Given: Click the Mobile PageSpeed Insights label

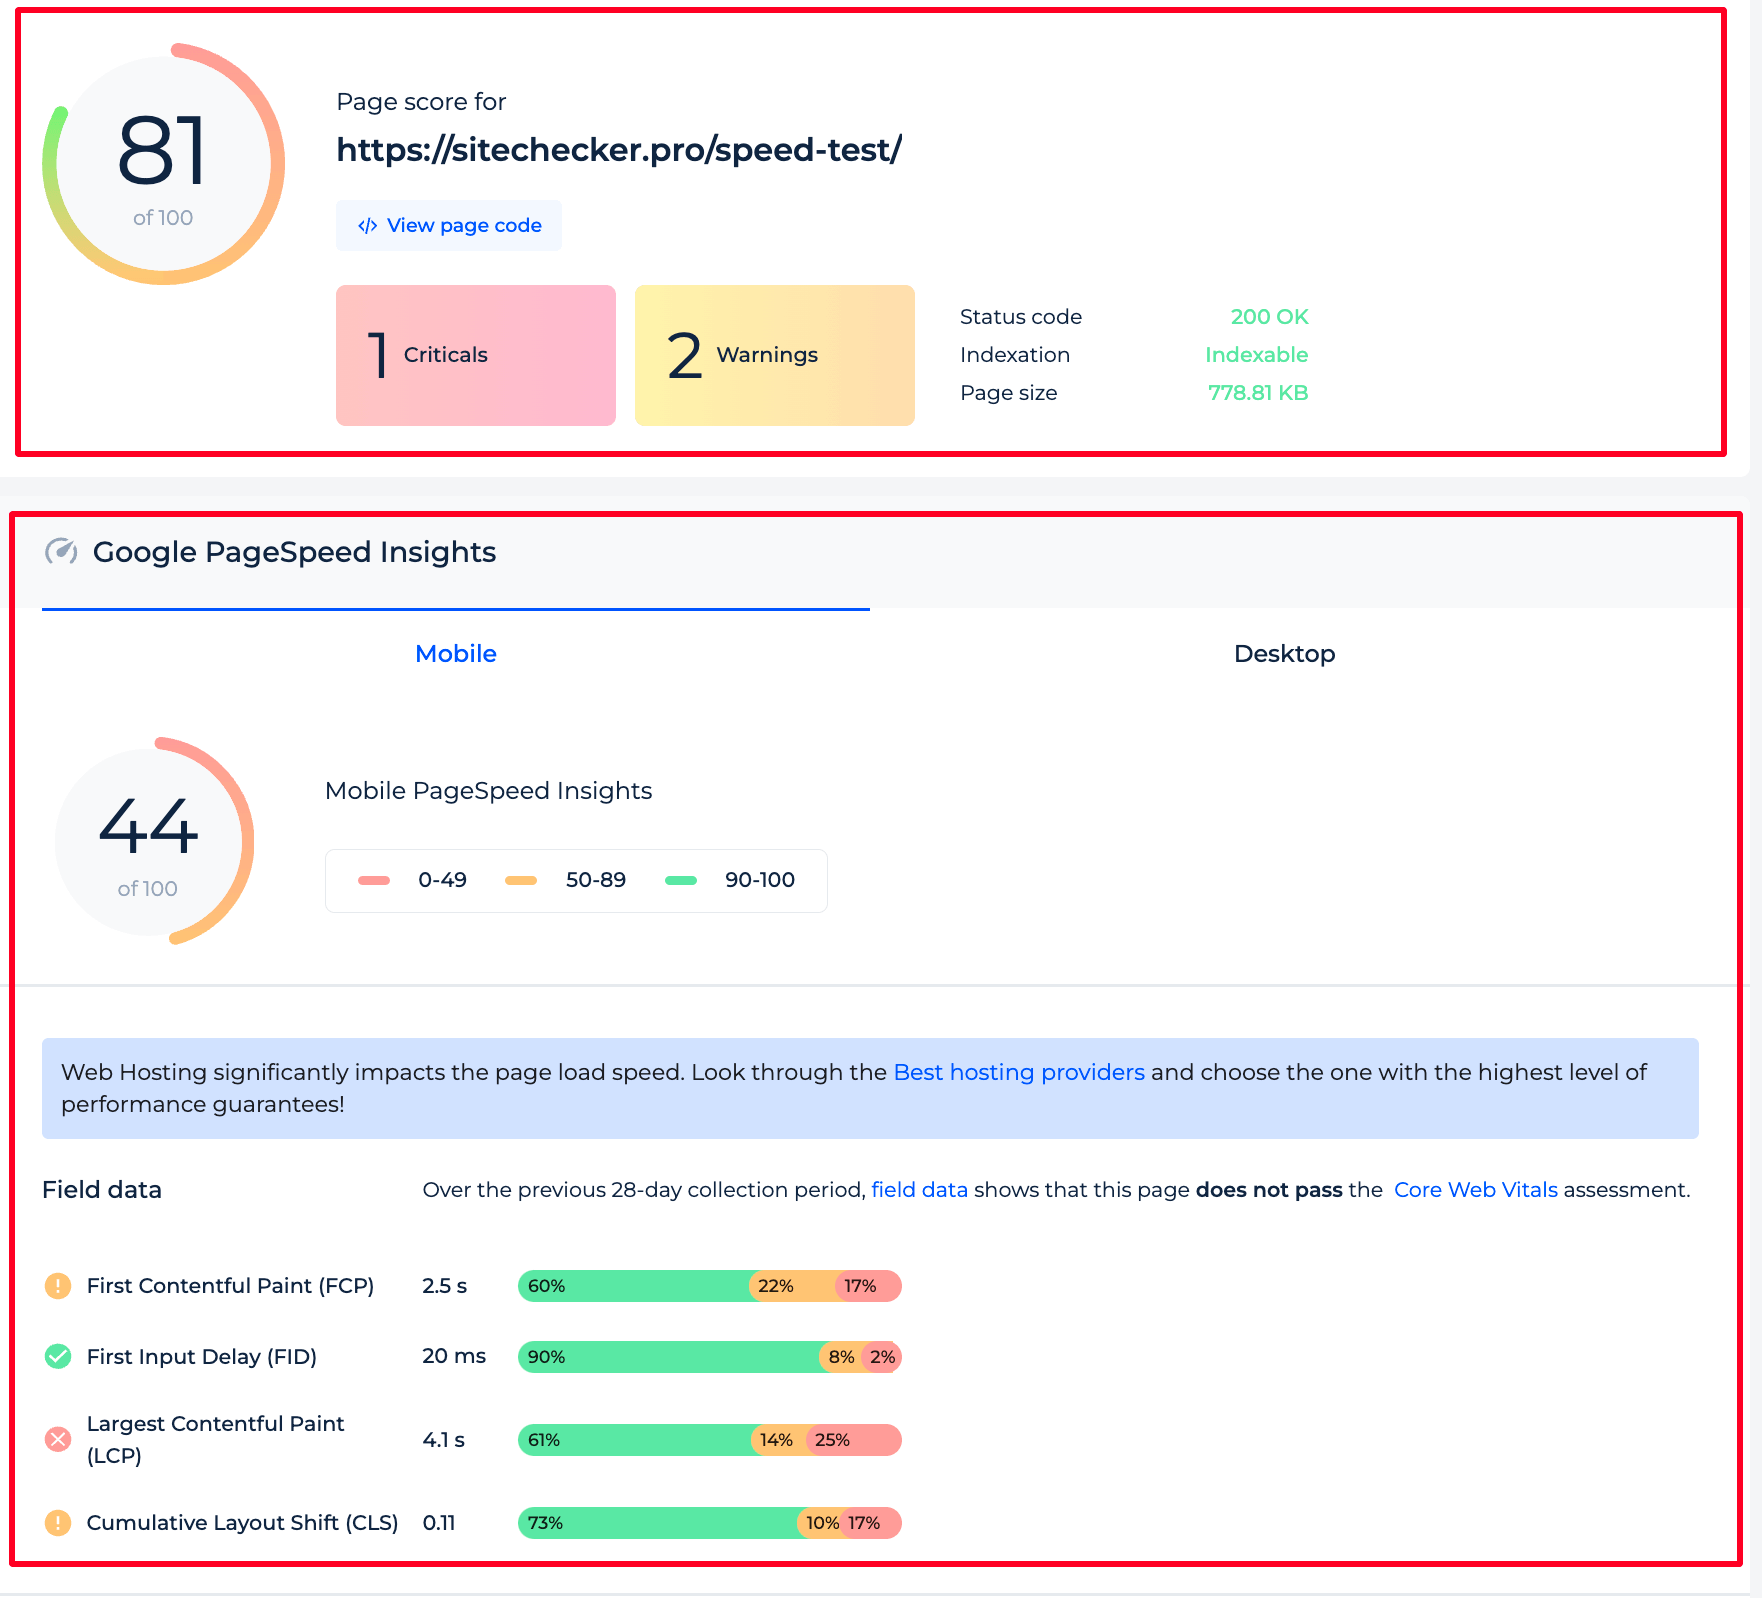Looking at the screenshot, I should (489, 791).
